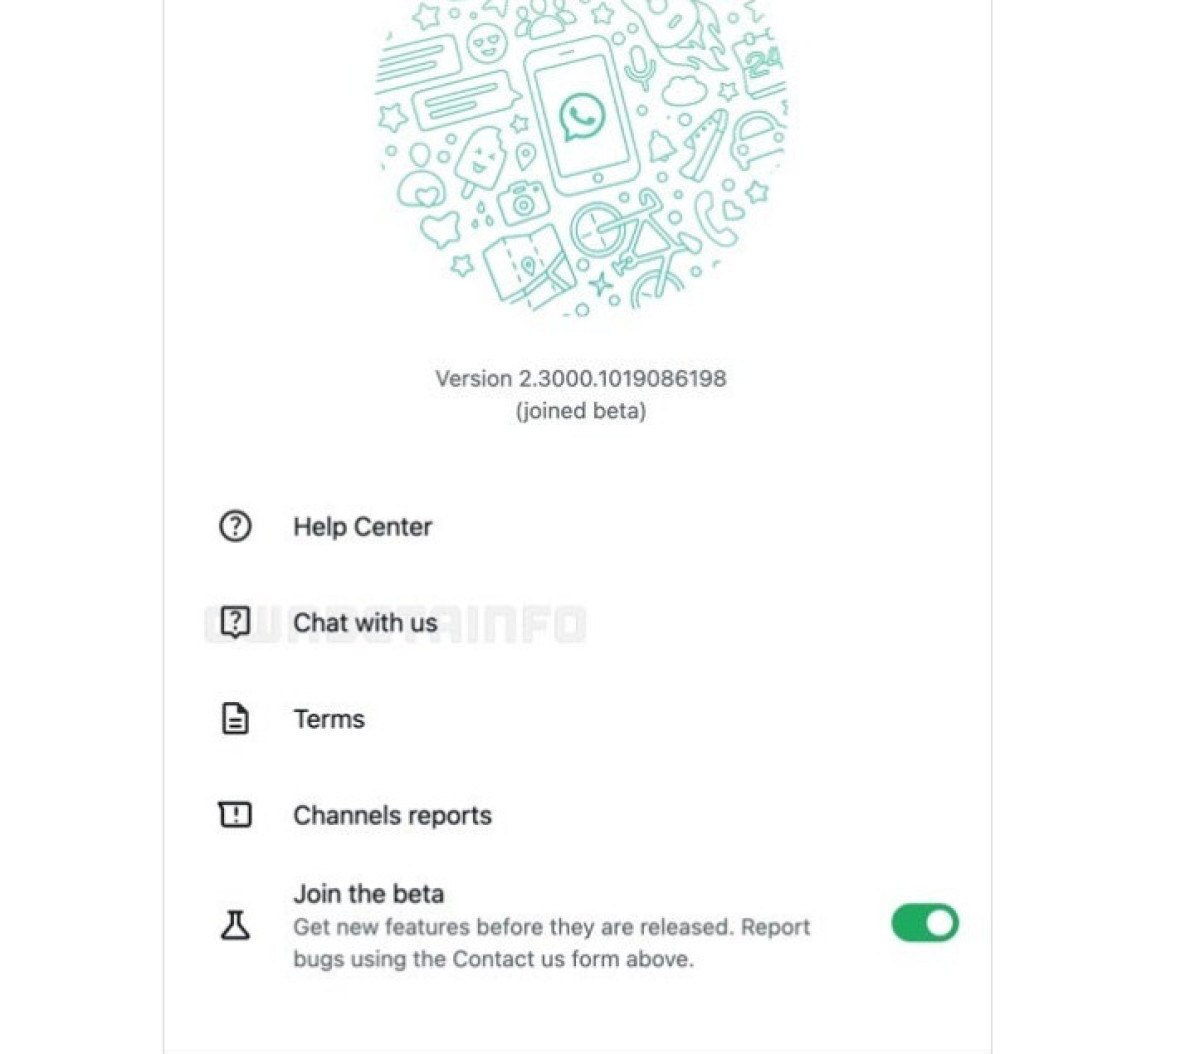Click the camera doodle in artwork
Viewport: 1200px width, 1054px height.
click(523, 202)
